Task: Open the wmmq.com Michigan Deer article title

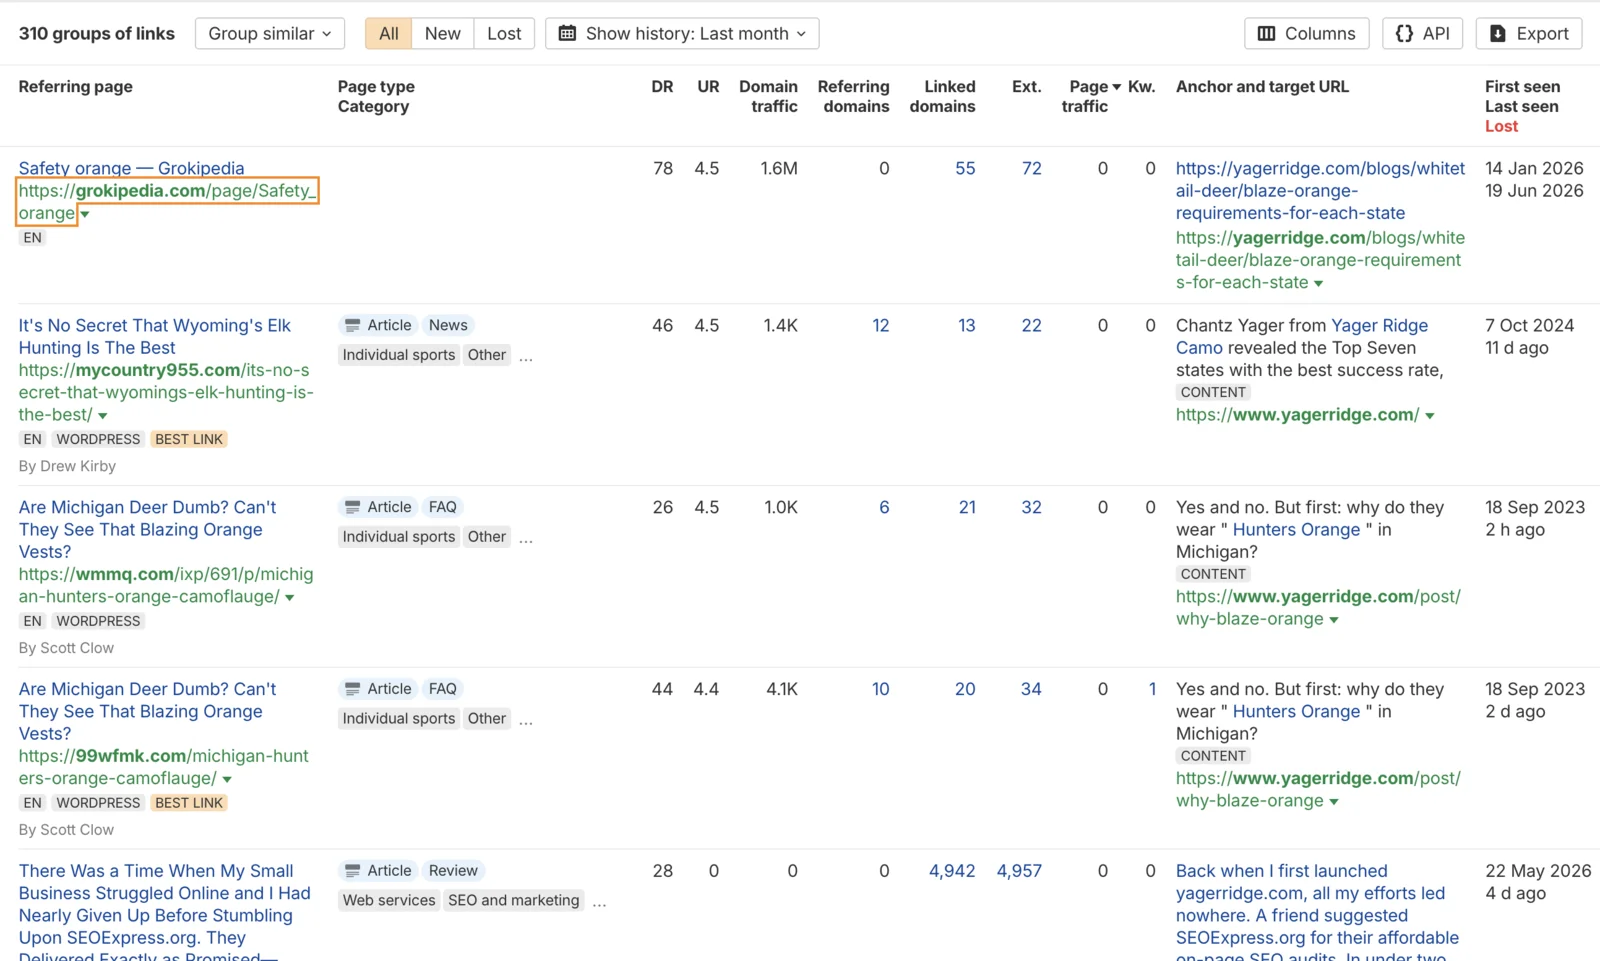Action: pos(147,529)
